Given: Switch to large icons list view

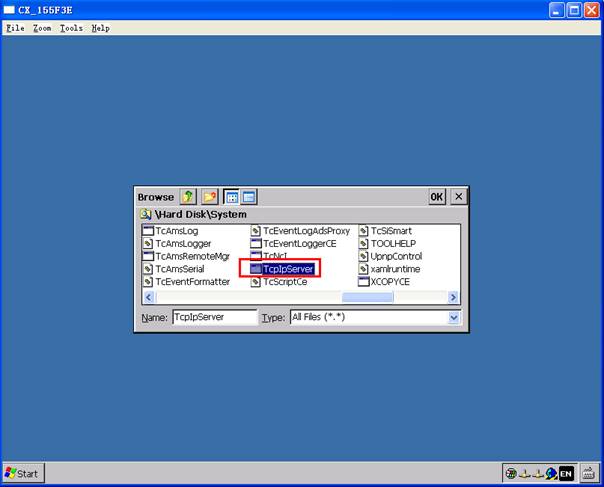Looking at the screenshot, I should (231, 197).
